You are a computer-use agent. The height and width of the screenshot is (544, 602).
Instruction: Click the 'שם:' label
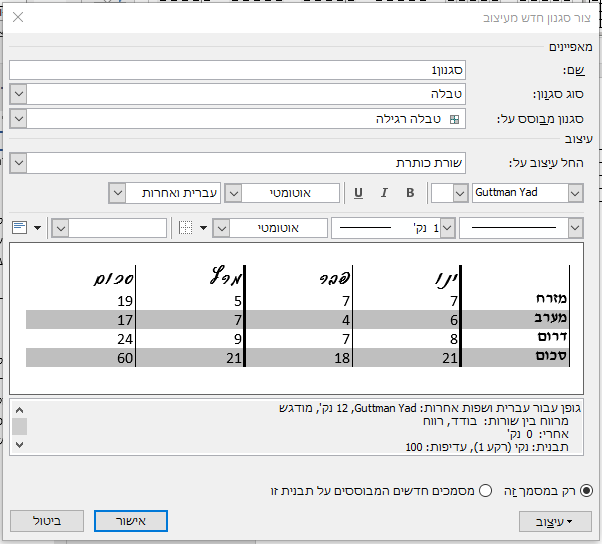pyautogui.click(x=574, y=70)
